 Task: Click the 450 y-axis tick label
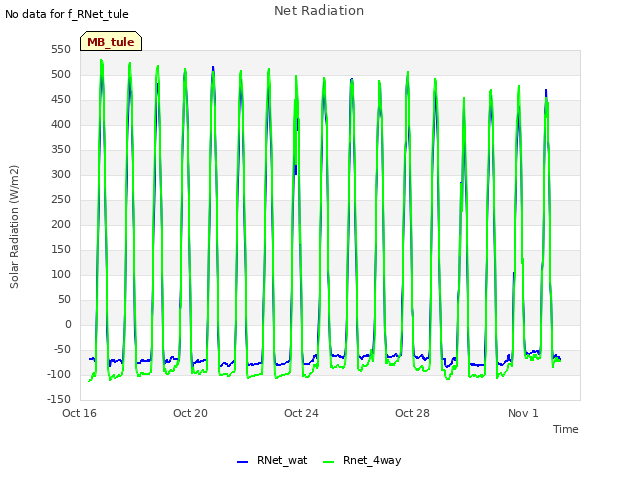point(61,100)
